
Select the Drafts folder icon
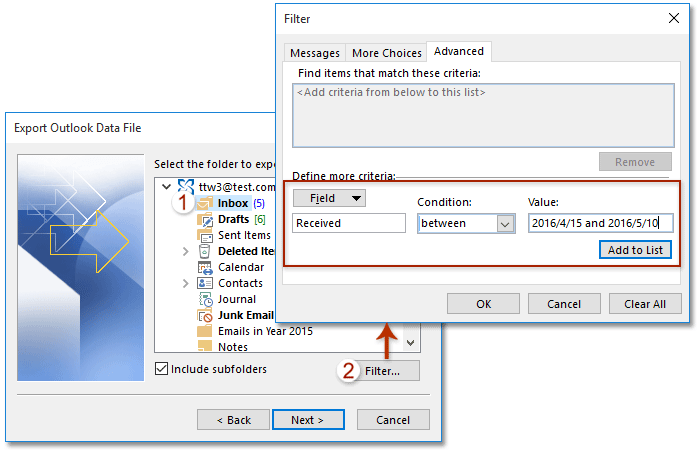click(204, 219)
